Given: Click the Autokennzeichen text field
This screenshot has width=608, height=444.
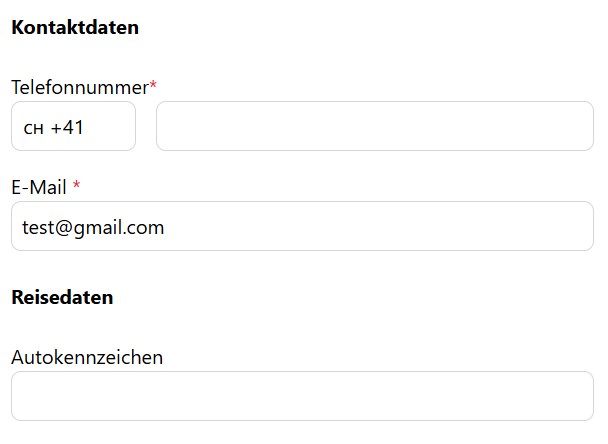Looking at the screenshot, I should click(x=302, y=396).
